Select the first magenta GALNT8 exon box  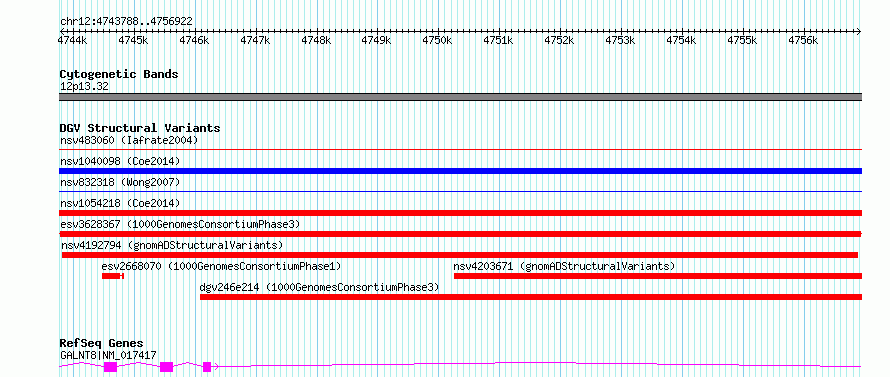tap(111, 367)
